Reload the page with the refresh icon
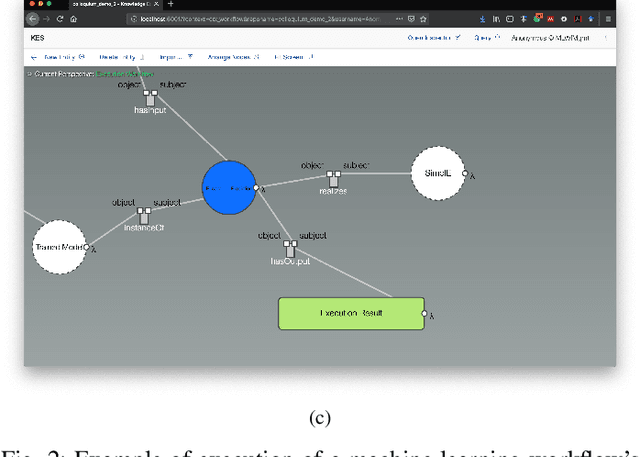This screenshot has width=640, height=457. pyautogui.click(x=59, y=19)
